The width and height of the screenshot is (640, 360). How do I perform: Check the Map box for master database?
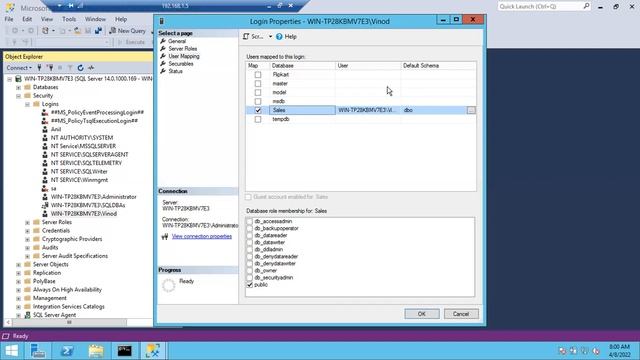[258, 84]
